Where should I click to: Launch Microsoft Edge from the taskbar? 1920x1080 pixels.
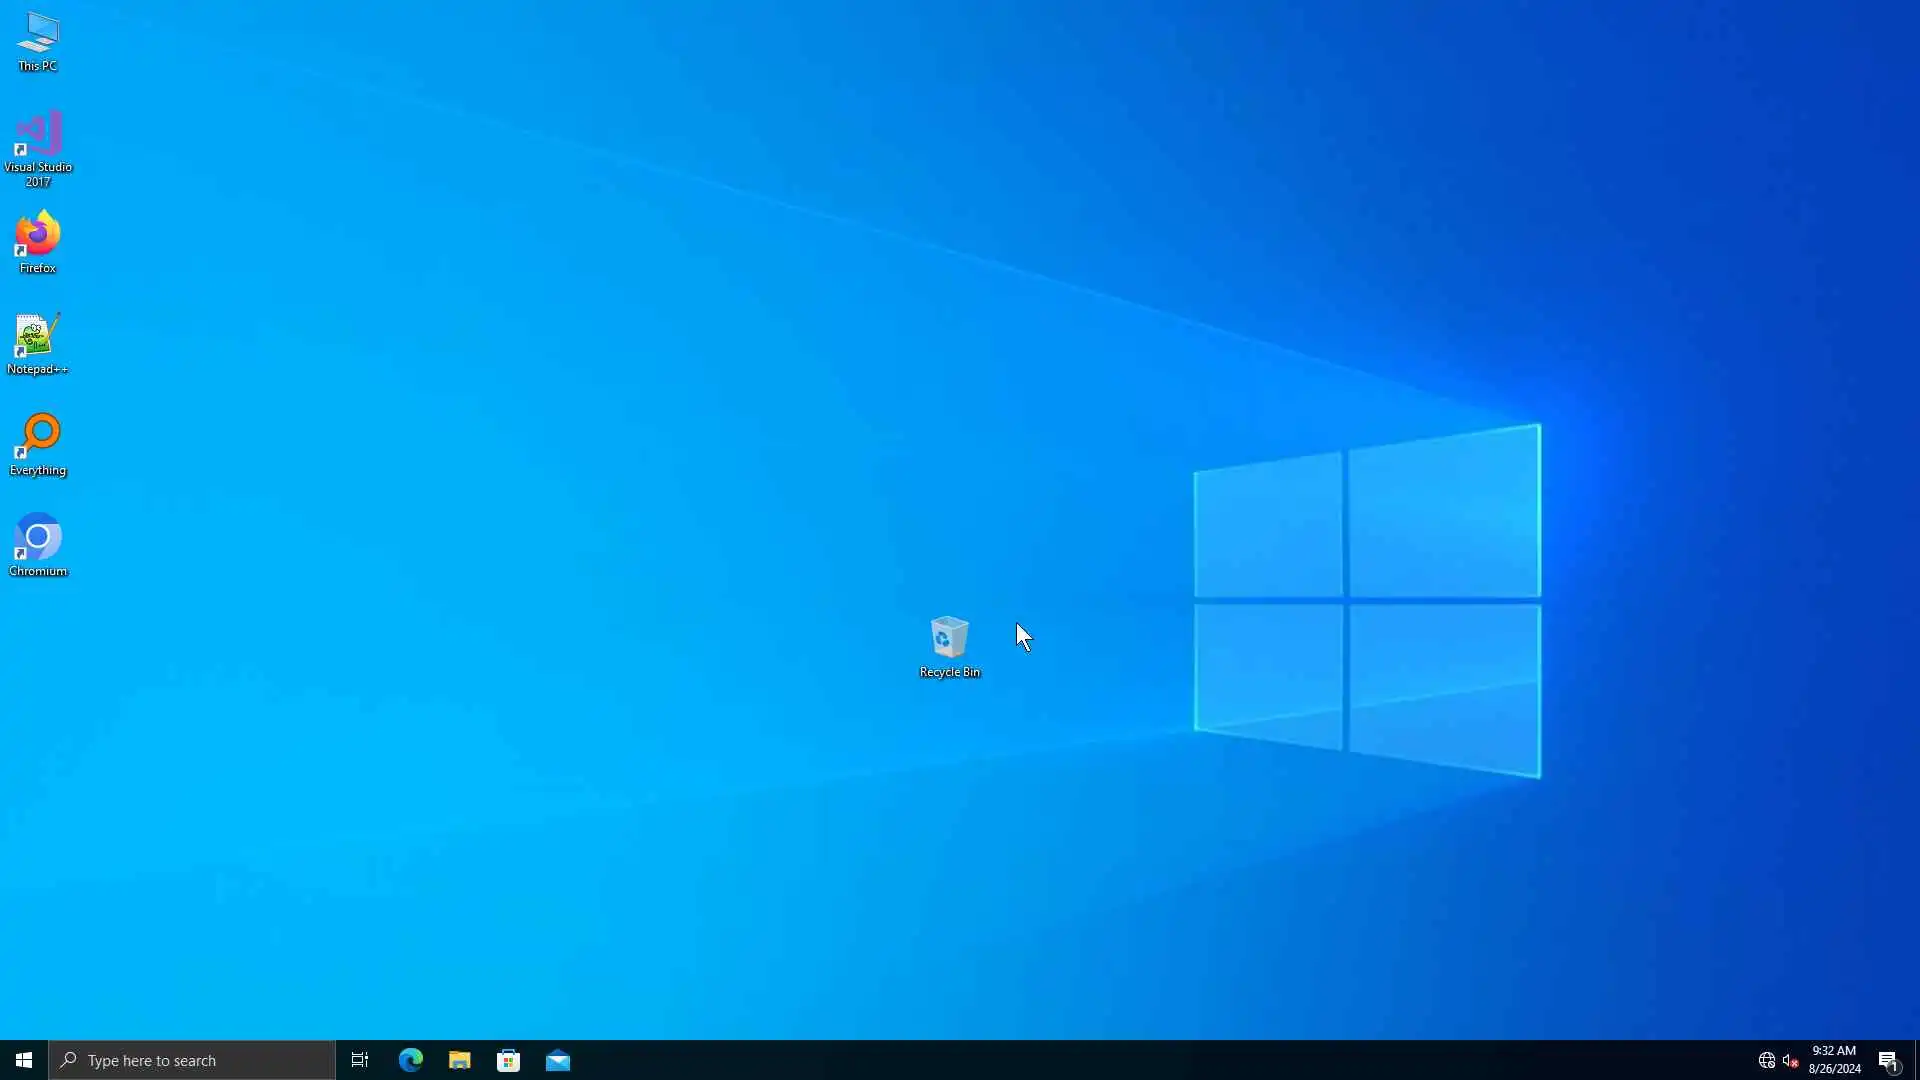pos(410,1060)
